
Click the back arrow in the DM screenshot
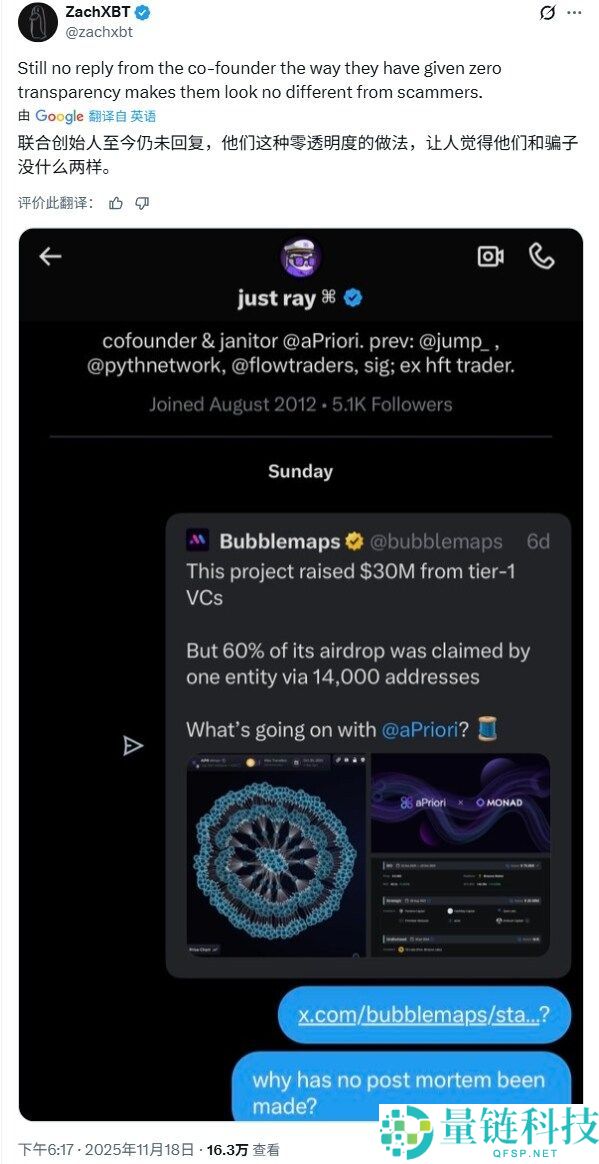tap(49, 256)
